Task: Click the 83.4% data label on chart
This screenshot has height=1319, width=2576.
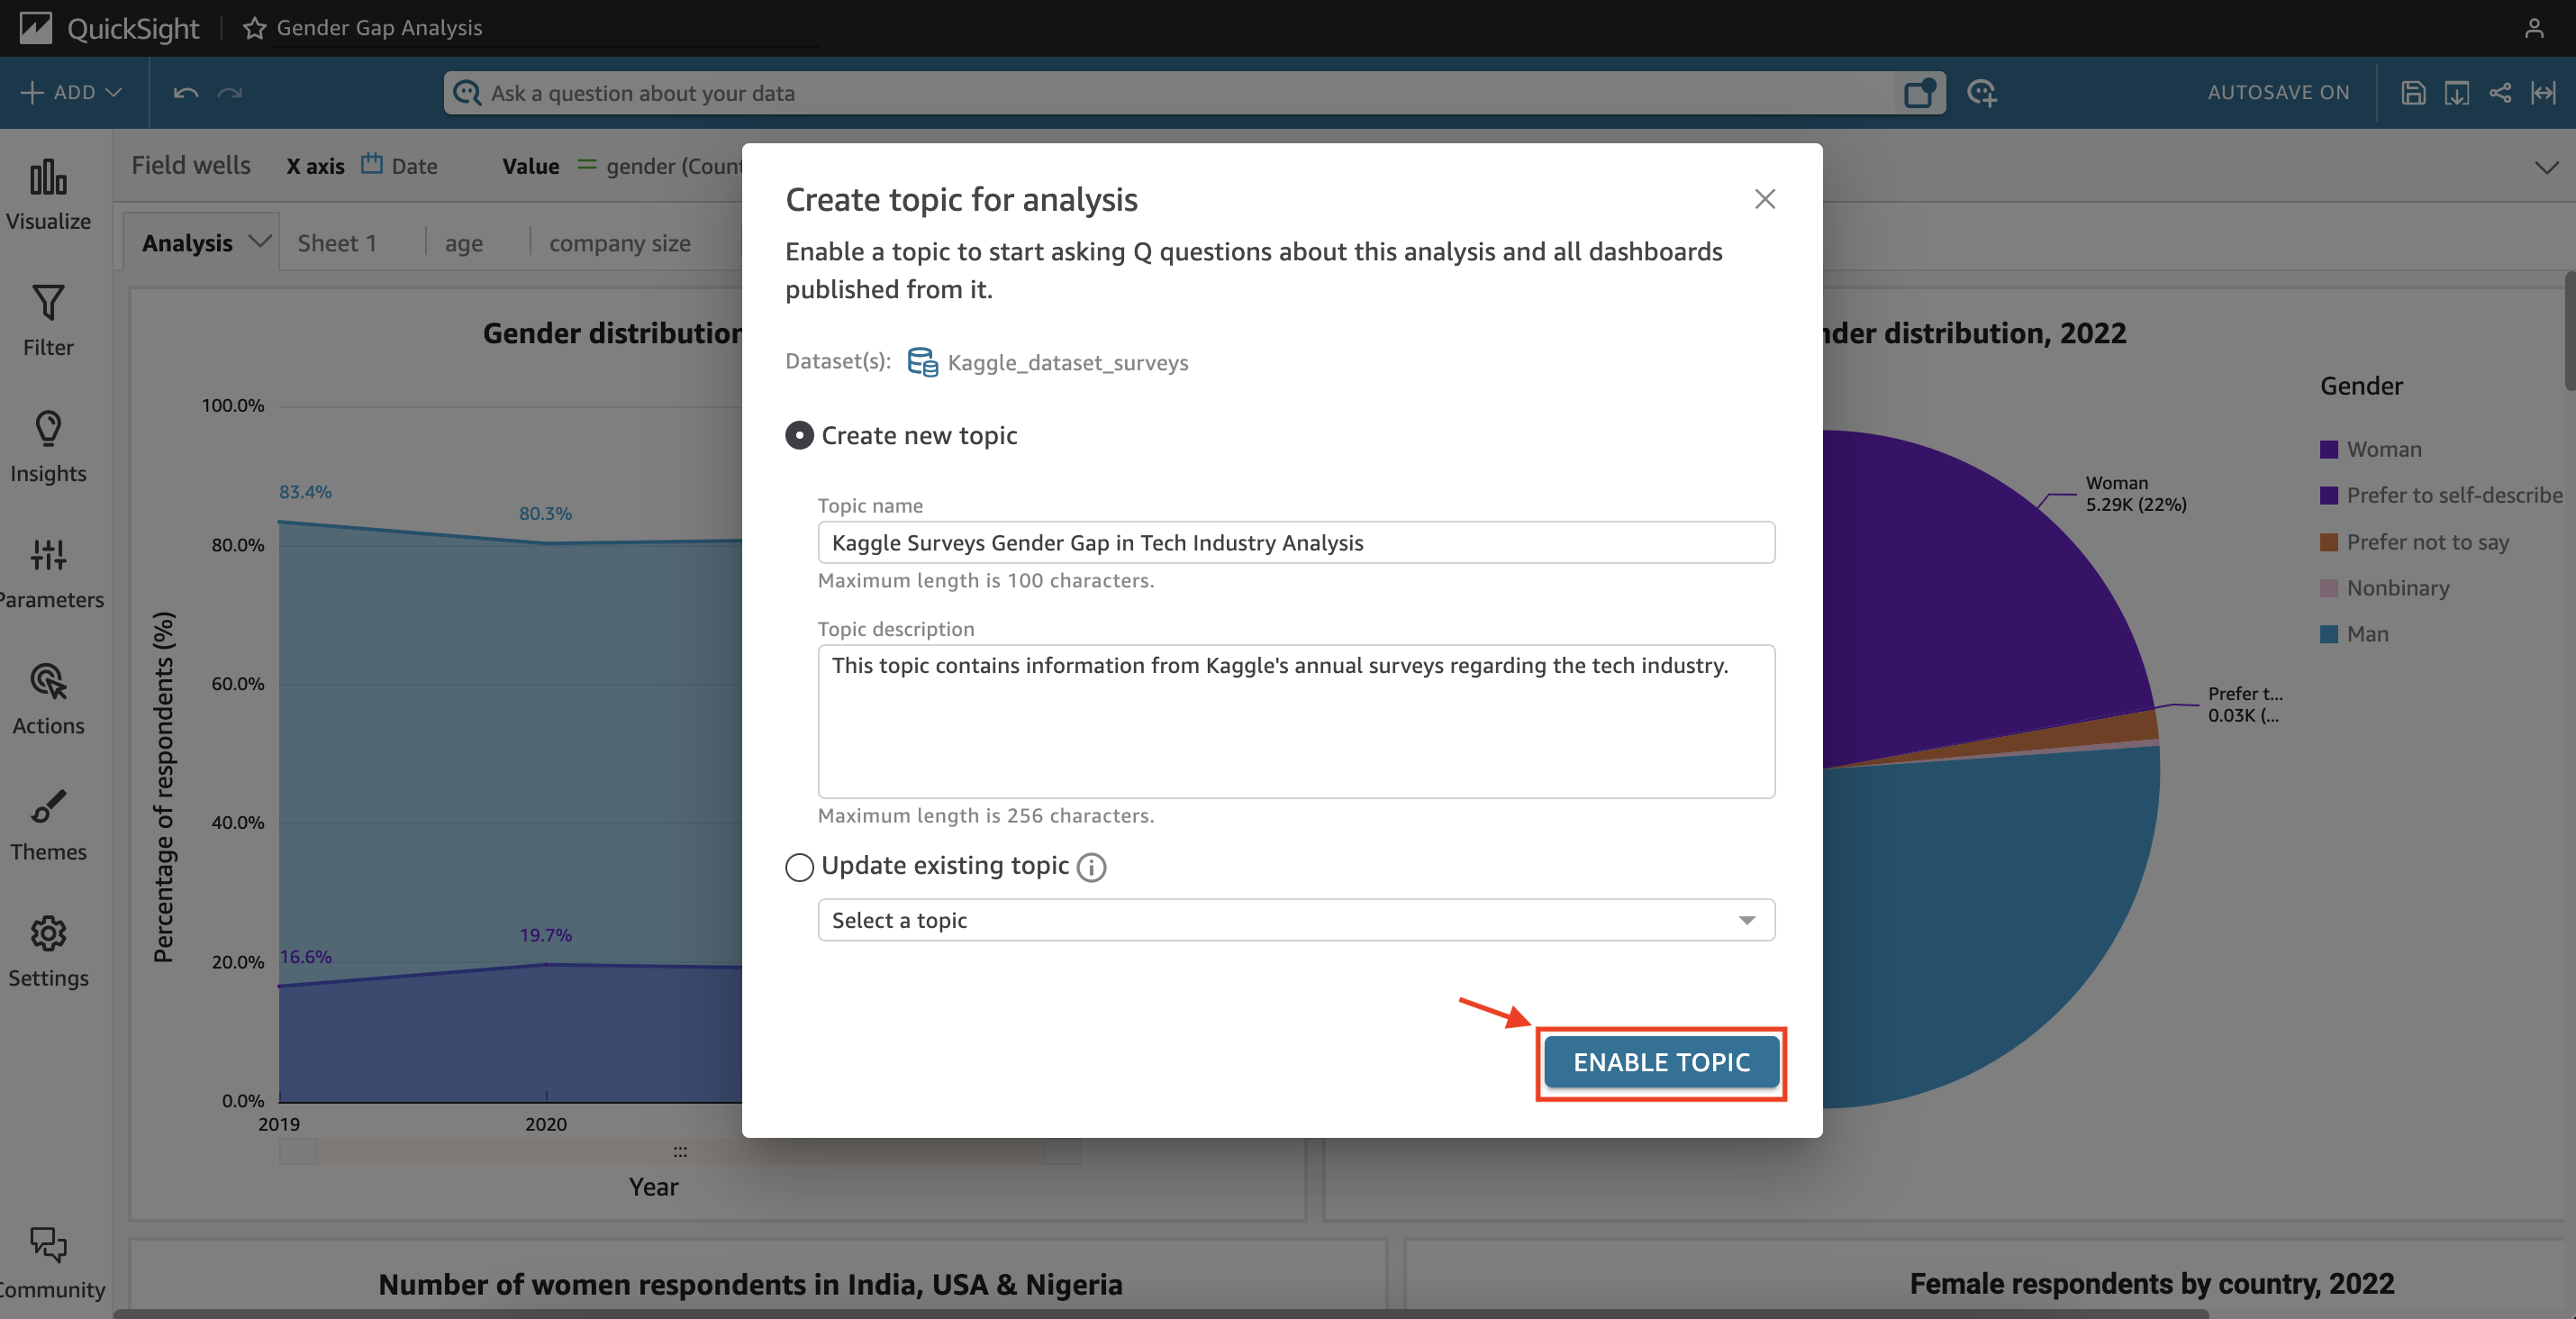Action: (305, 492)
